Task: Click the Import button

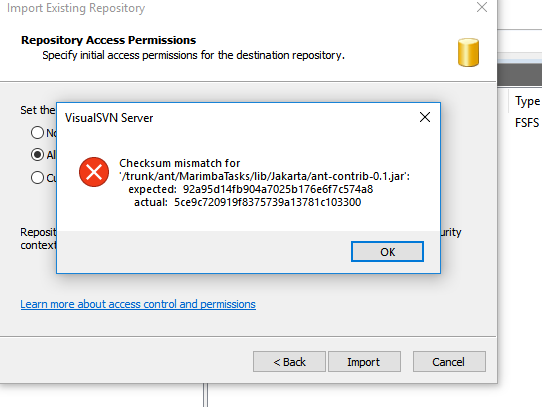Action: pos(364,362)
